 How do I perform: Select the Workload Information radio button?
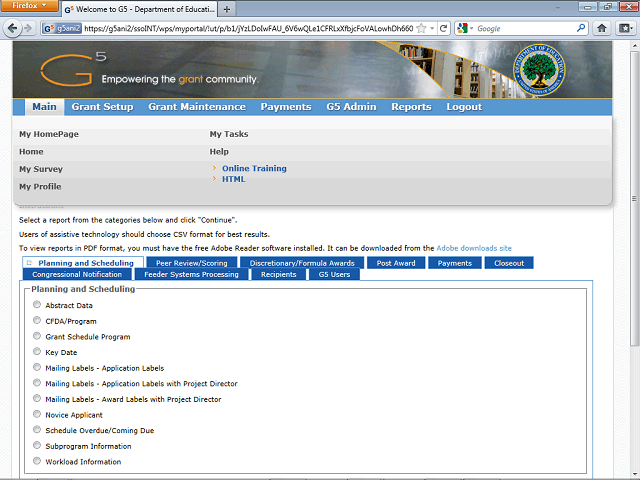(x=37, y=461)
